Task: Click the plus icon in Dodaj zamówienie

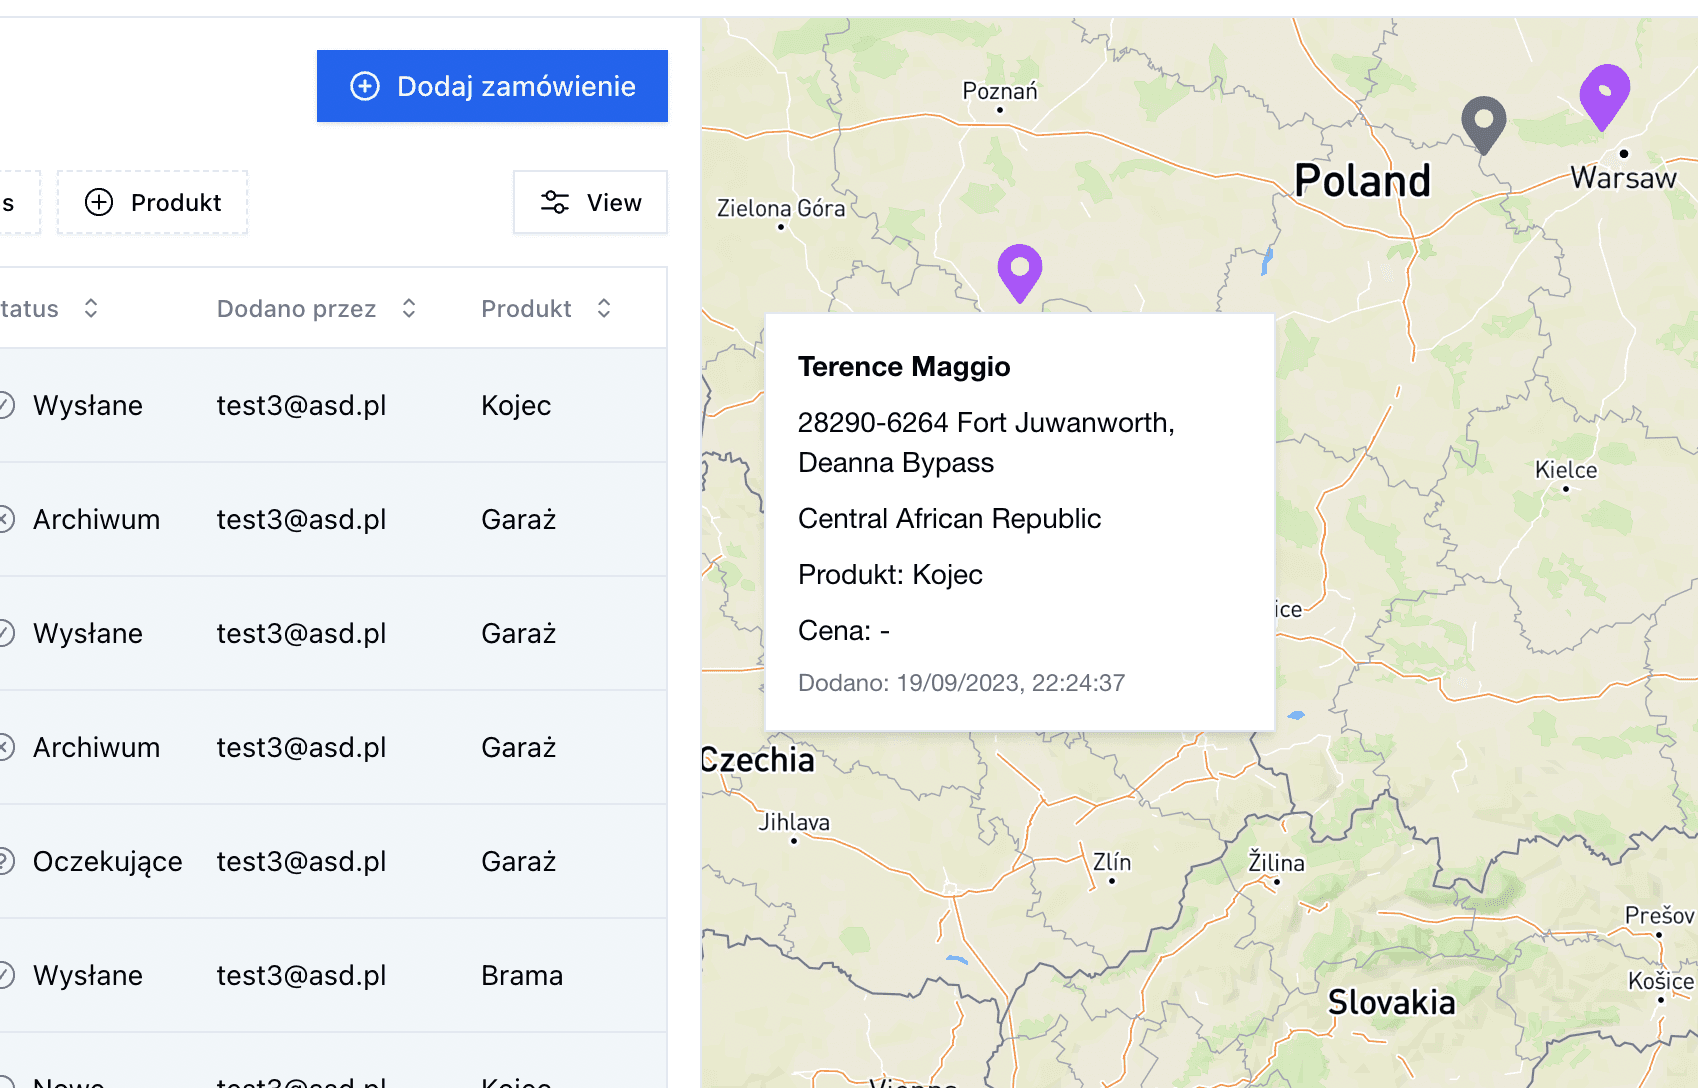Action: pyautogui.click(x=365, y=86)
